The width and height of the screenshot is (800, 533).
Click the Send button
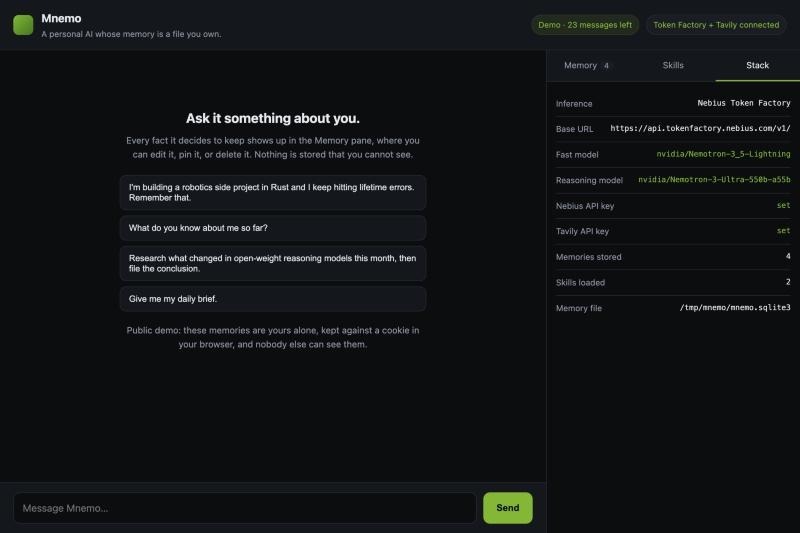tap(508, 507)
